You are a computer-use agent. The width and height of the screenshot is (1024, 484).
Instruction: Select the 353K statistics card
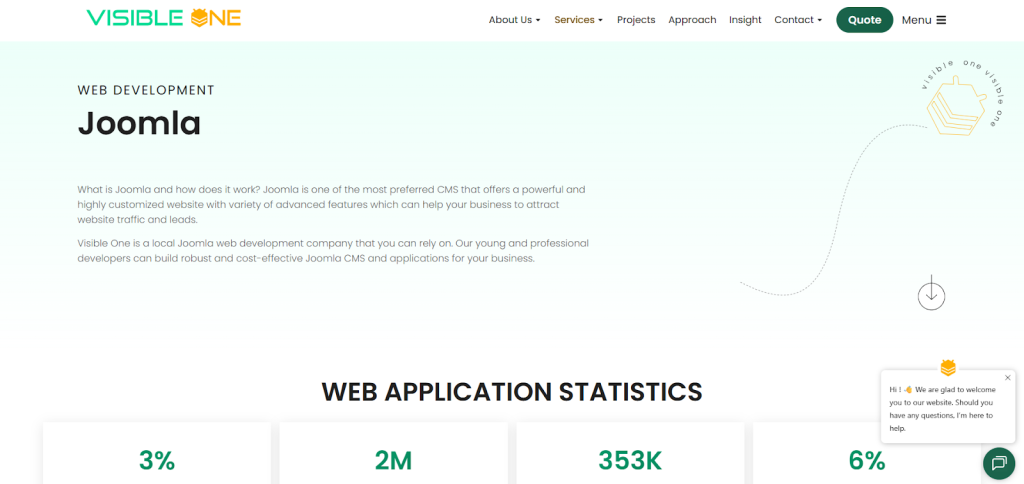coord(630,455)
